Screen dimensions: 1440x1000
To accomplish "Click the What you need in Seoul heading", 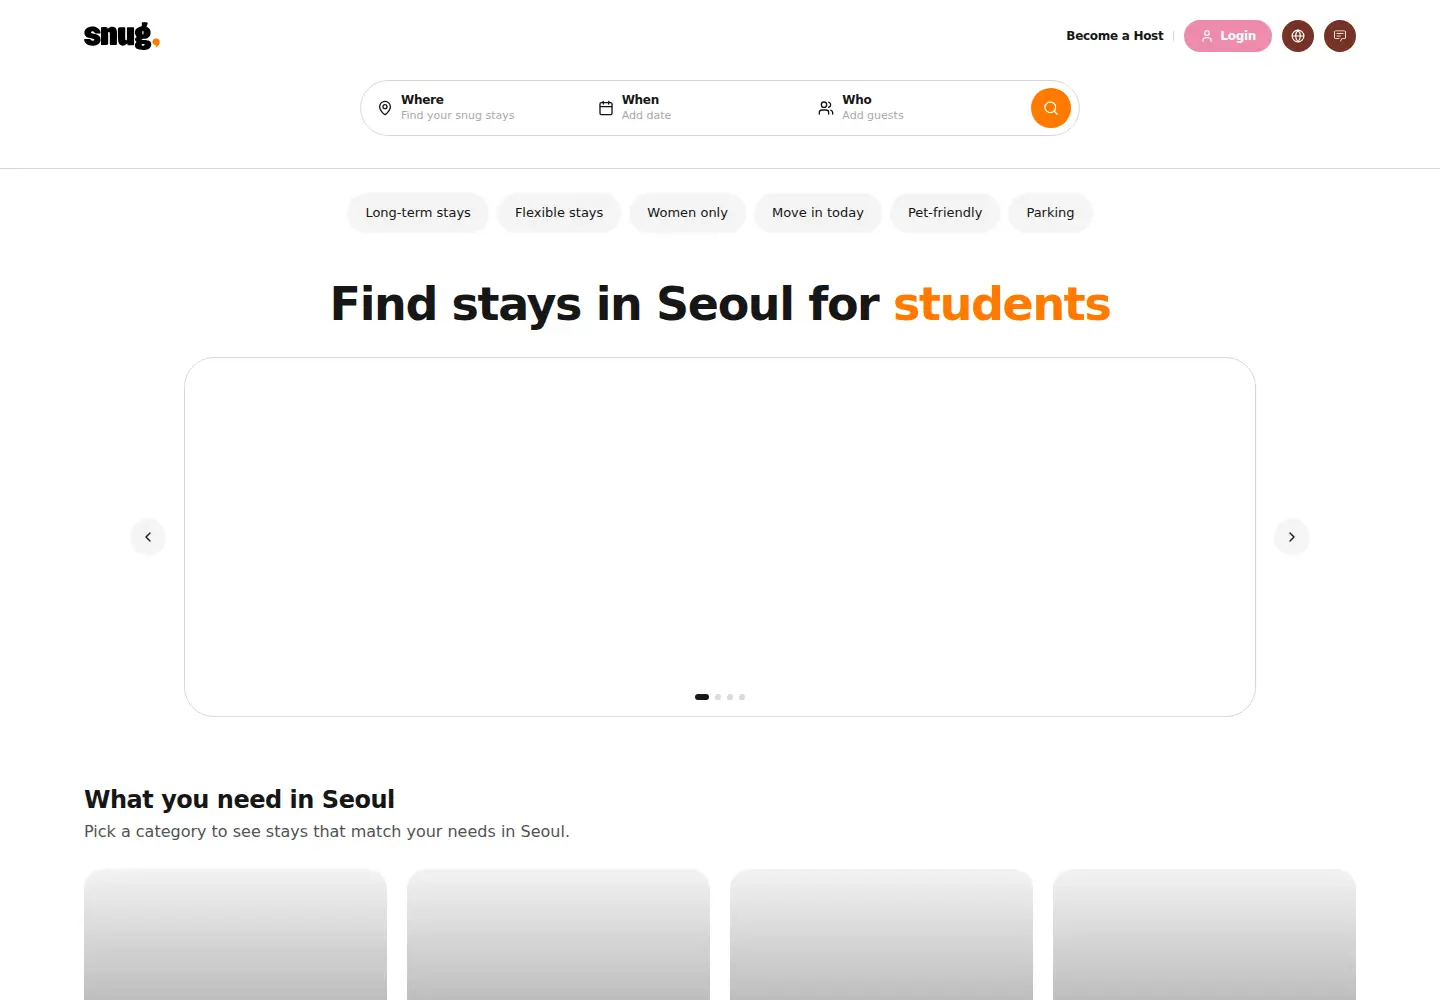I will point(239,799).
